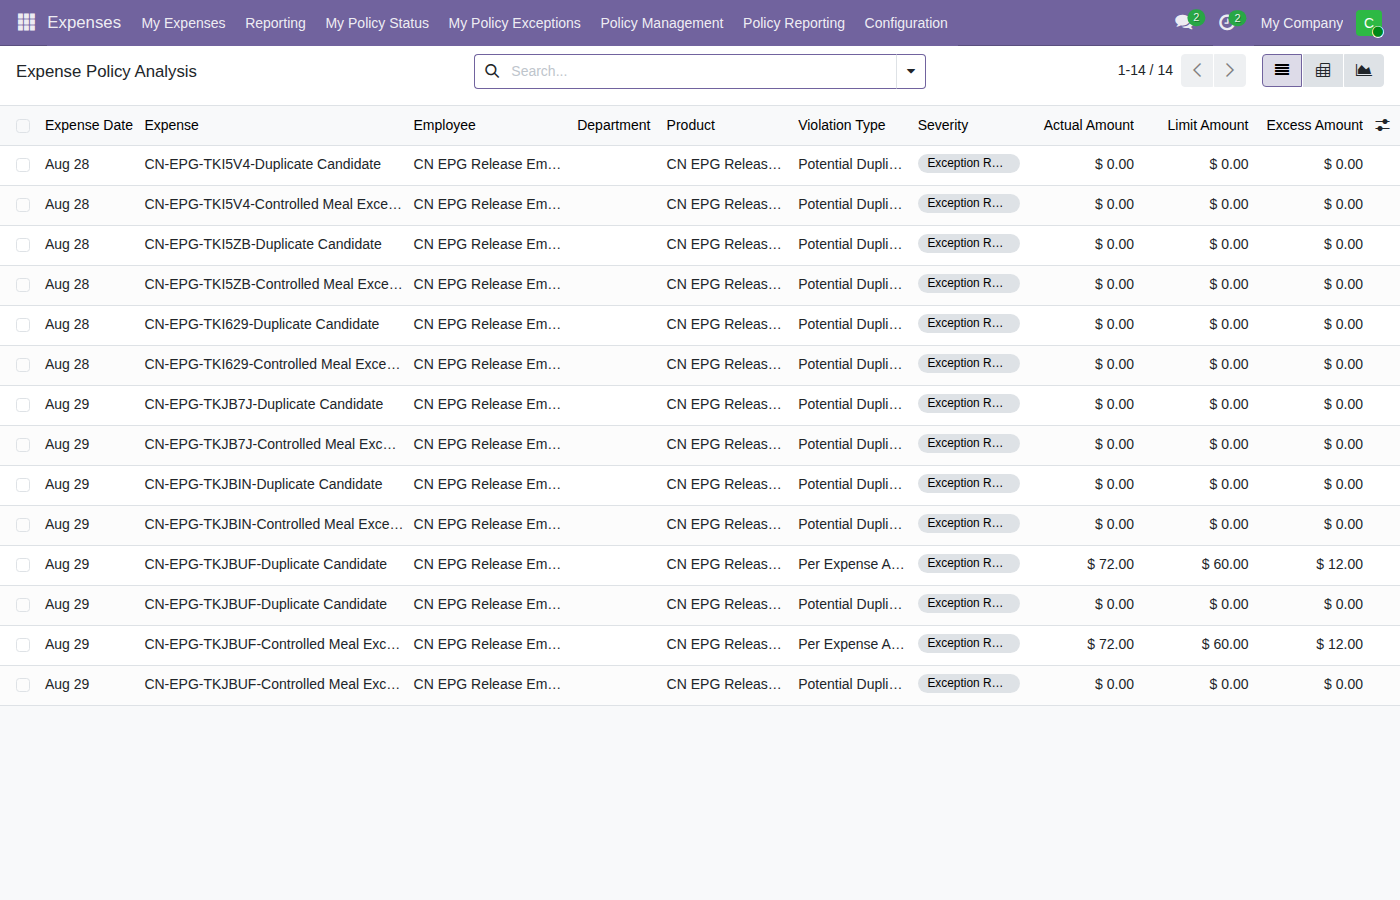Switch to list view
The width and height of the screenshot is (1400, 900).
(x=1282, y=70)
